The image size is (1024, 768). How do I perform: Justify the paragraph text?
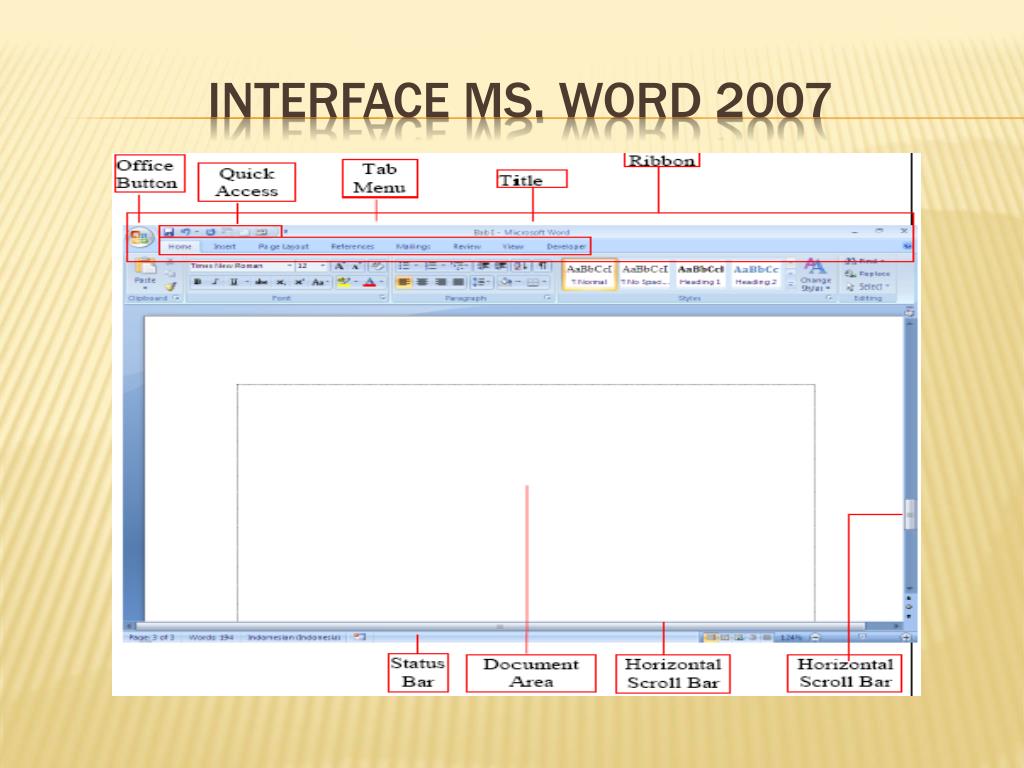point(458,282)
